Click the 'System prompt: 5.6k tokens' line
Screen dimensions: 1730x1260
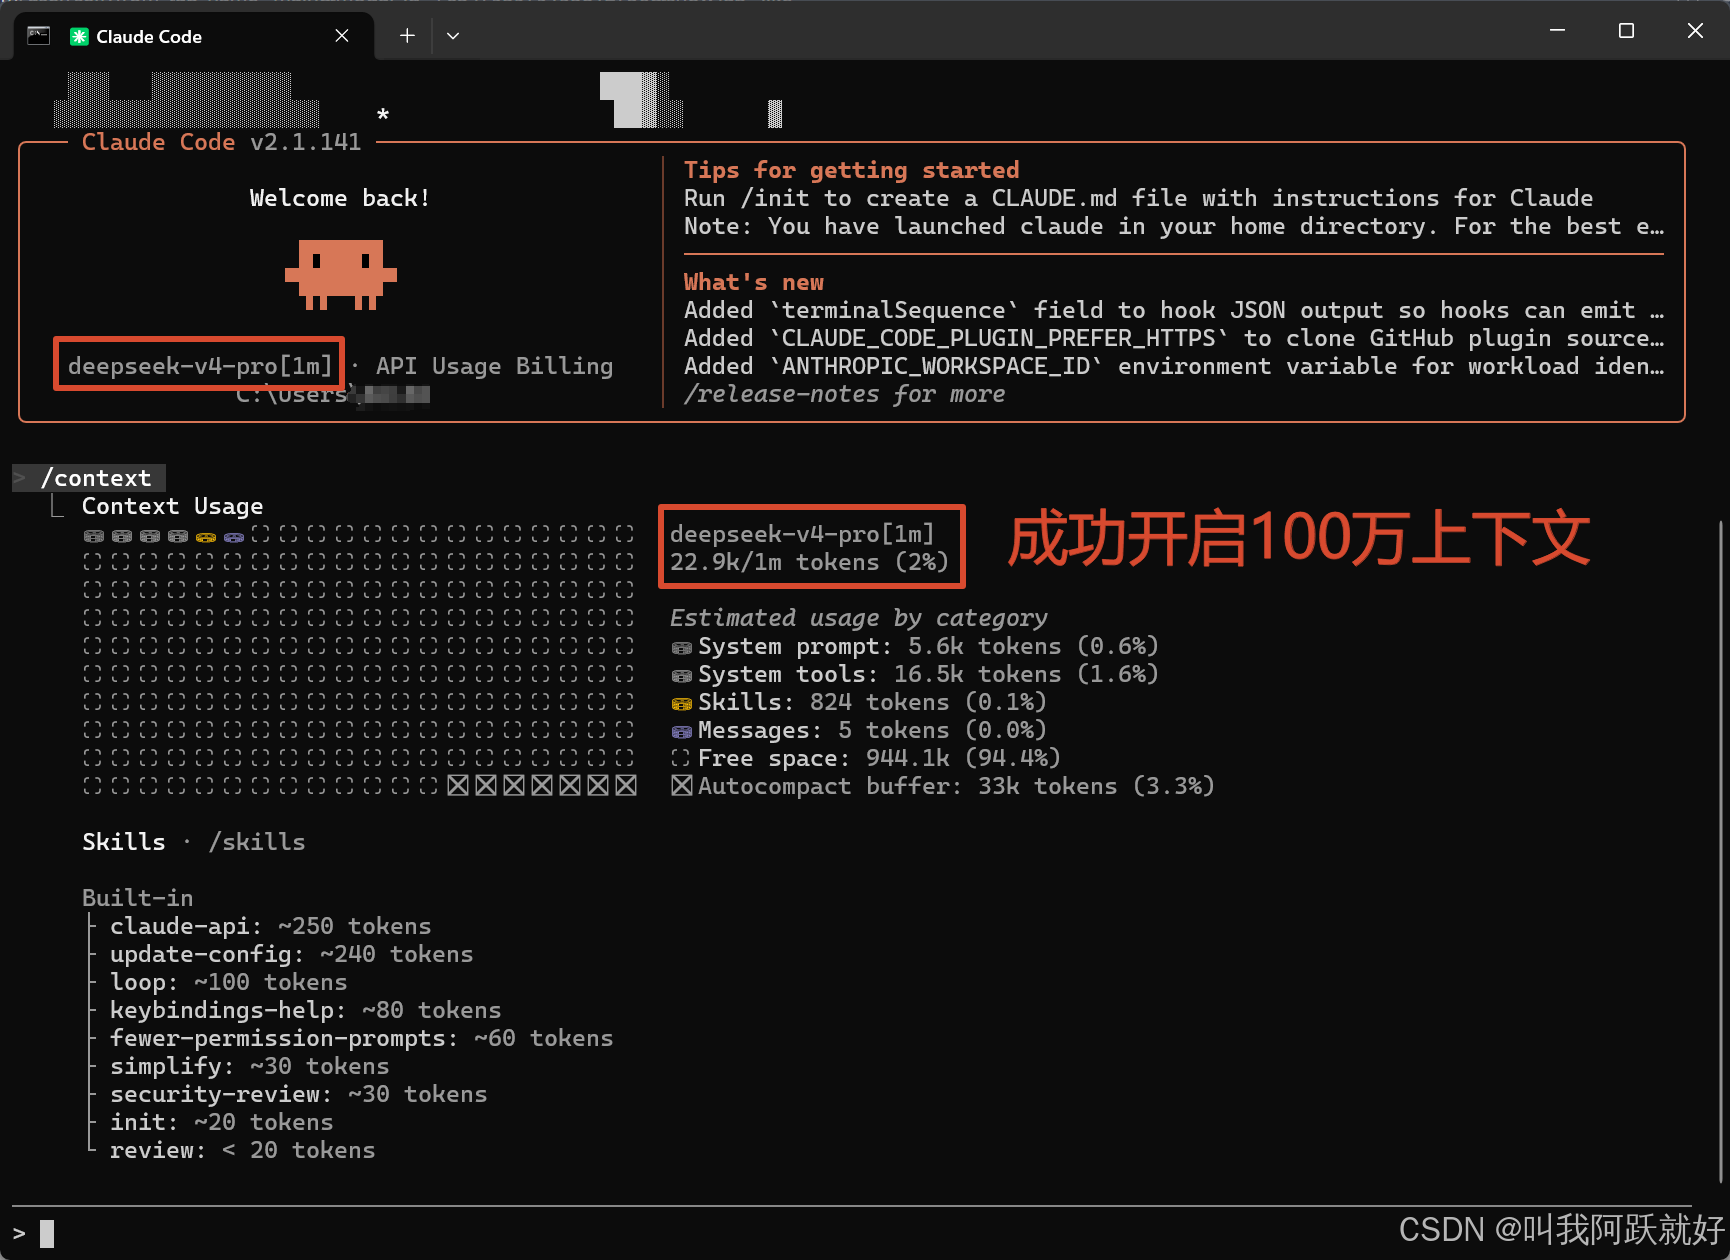point(928,646)
